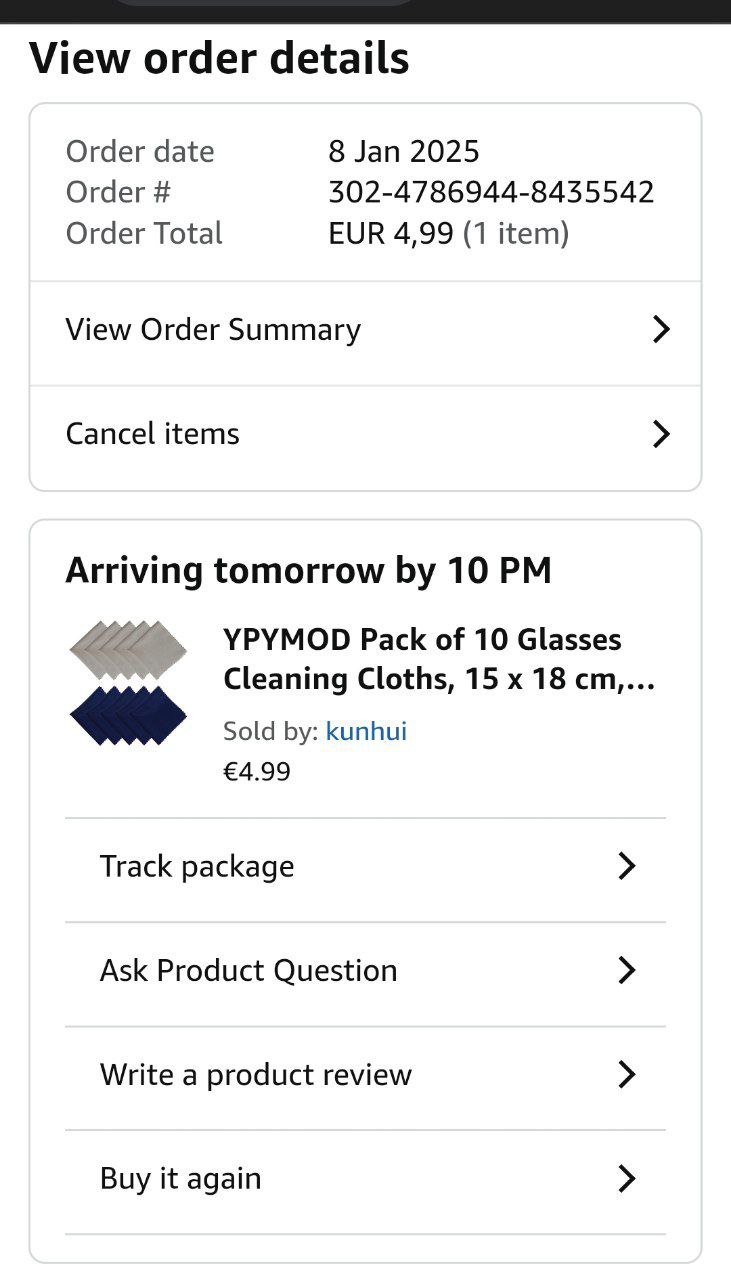Select the Cancel items option
Screen dimensions: 731x1280
click(153, 434)
